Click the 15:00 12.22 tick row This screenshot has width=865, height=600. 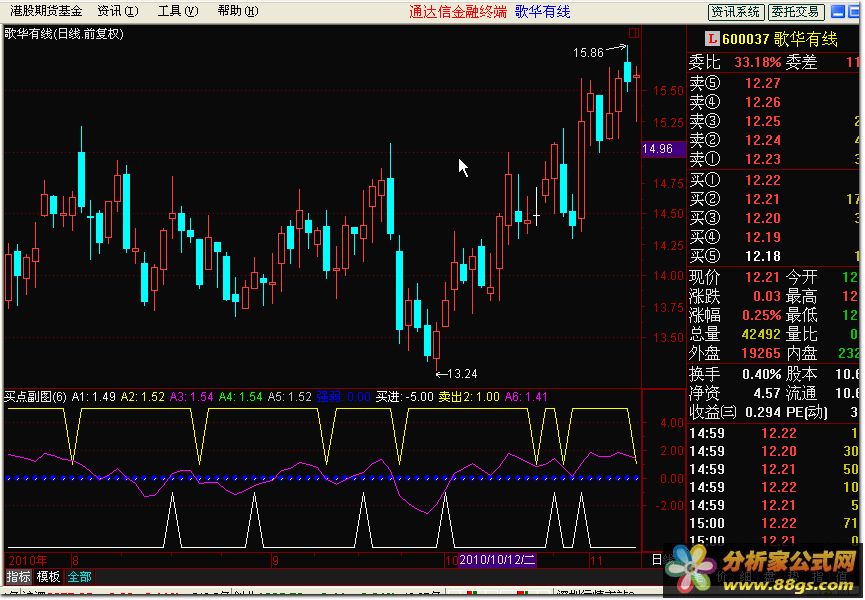pos(774,523)
